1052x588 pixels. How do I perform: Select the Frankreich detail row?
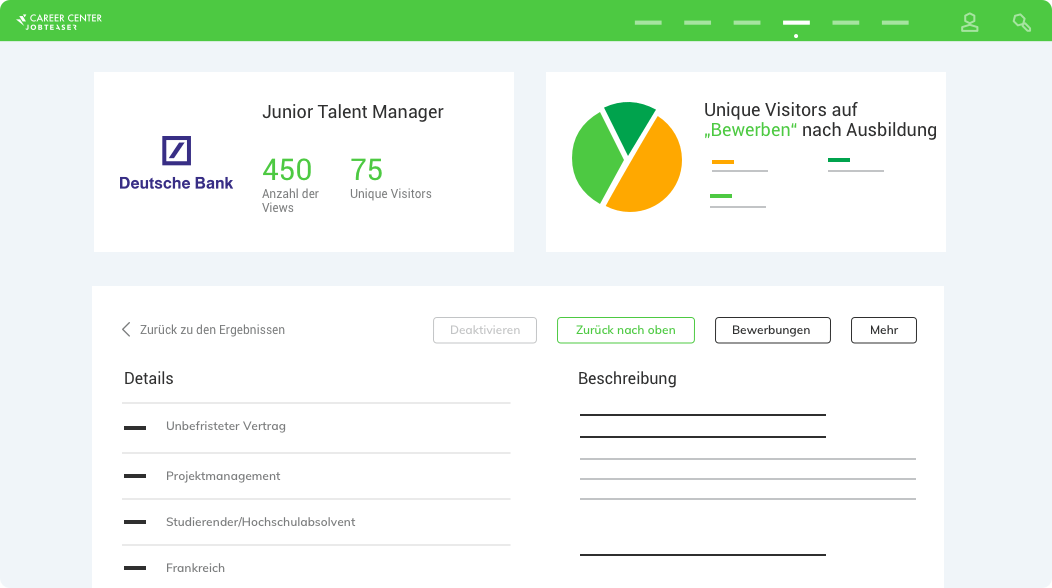(x=316, y=568)
